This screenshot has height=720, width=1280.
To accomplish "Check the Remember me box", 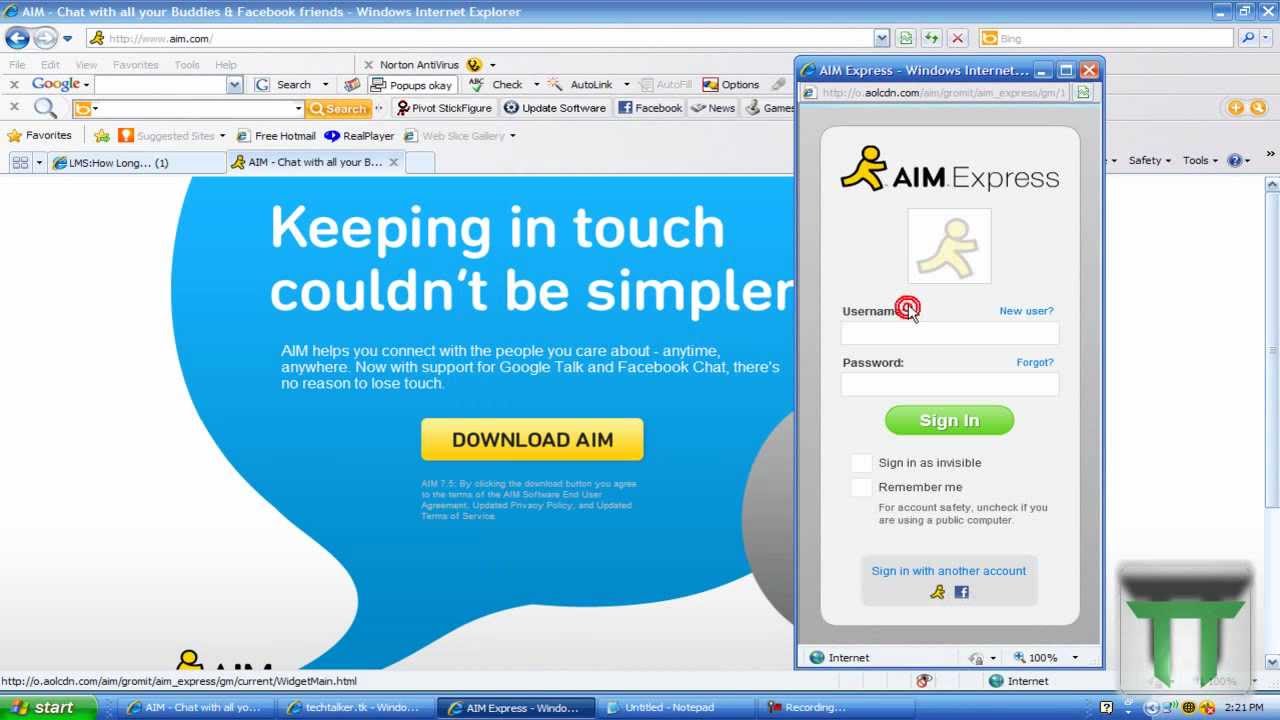I will pyautogui.click(x=861, y=487).
